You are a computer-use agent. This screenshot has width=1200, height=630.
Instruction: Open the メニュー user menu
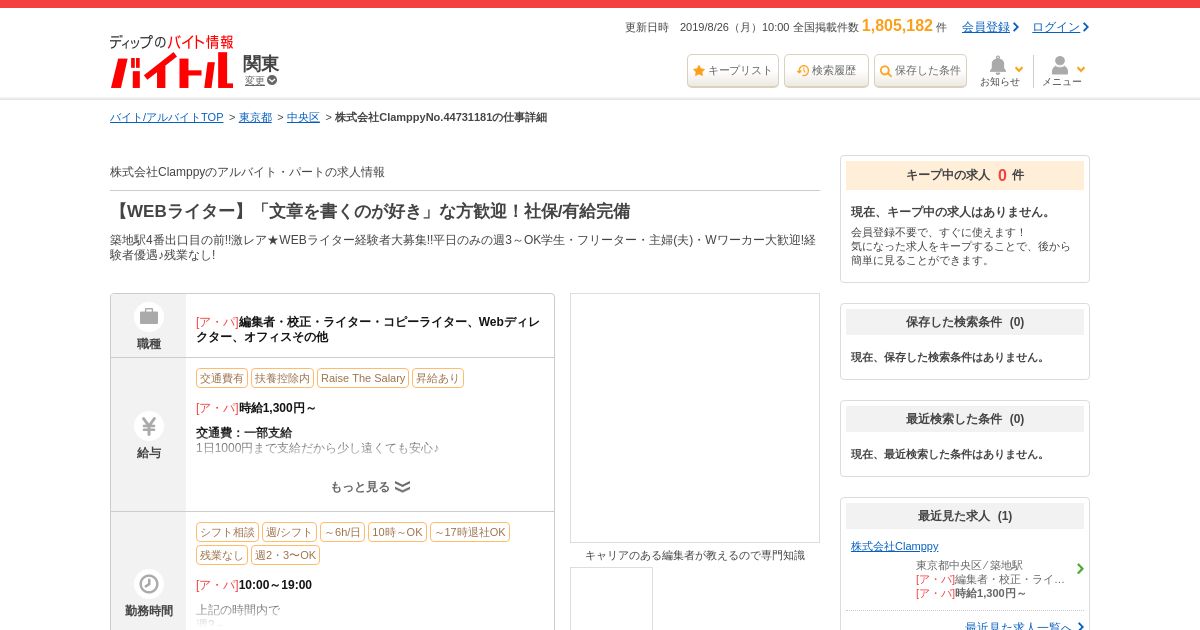(x=1062, y=71)
